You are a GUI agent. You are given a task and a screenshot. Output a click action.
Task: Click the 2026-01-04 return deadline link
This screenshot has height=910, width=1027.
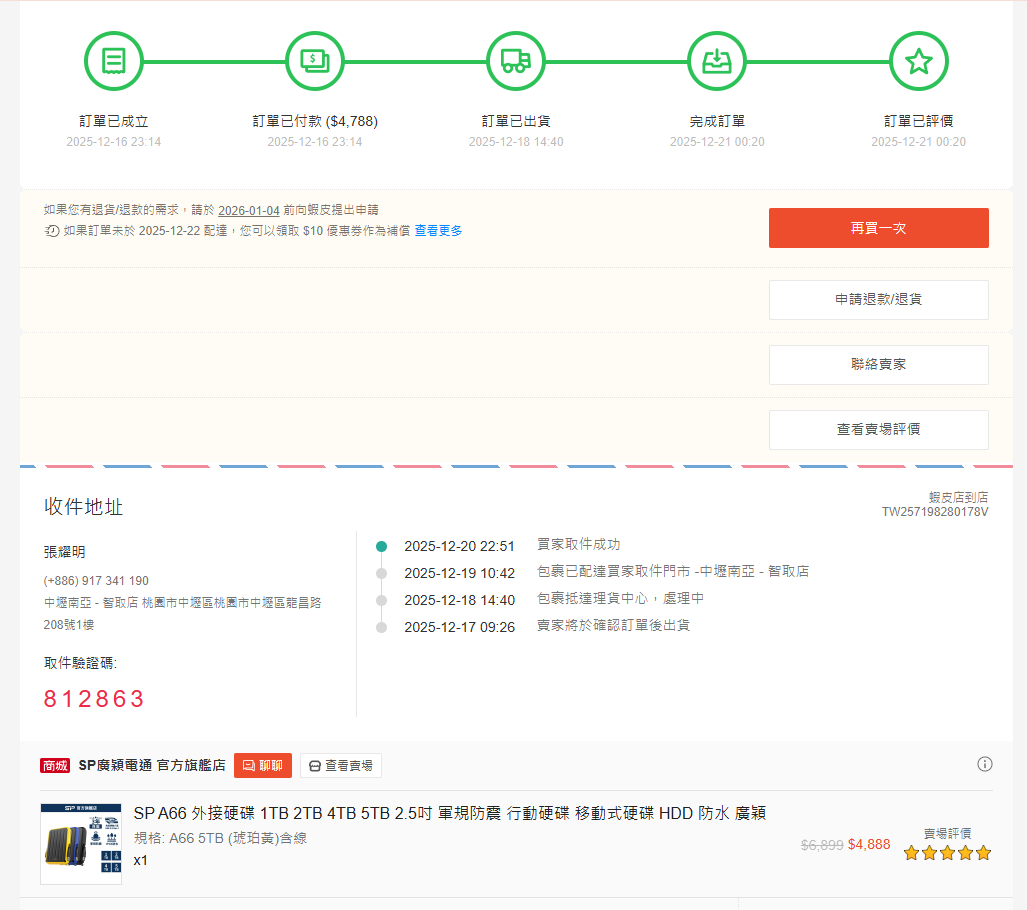248,210
